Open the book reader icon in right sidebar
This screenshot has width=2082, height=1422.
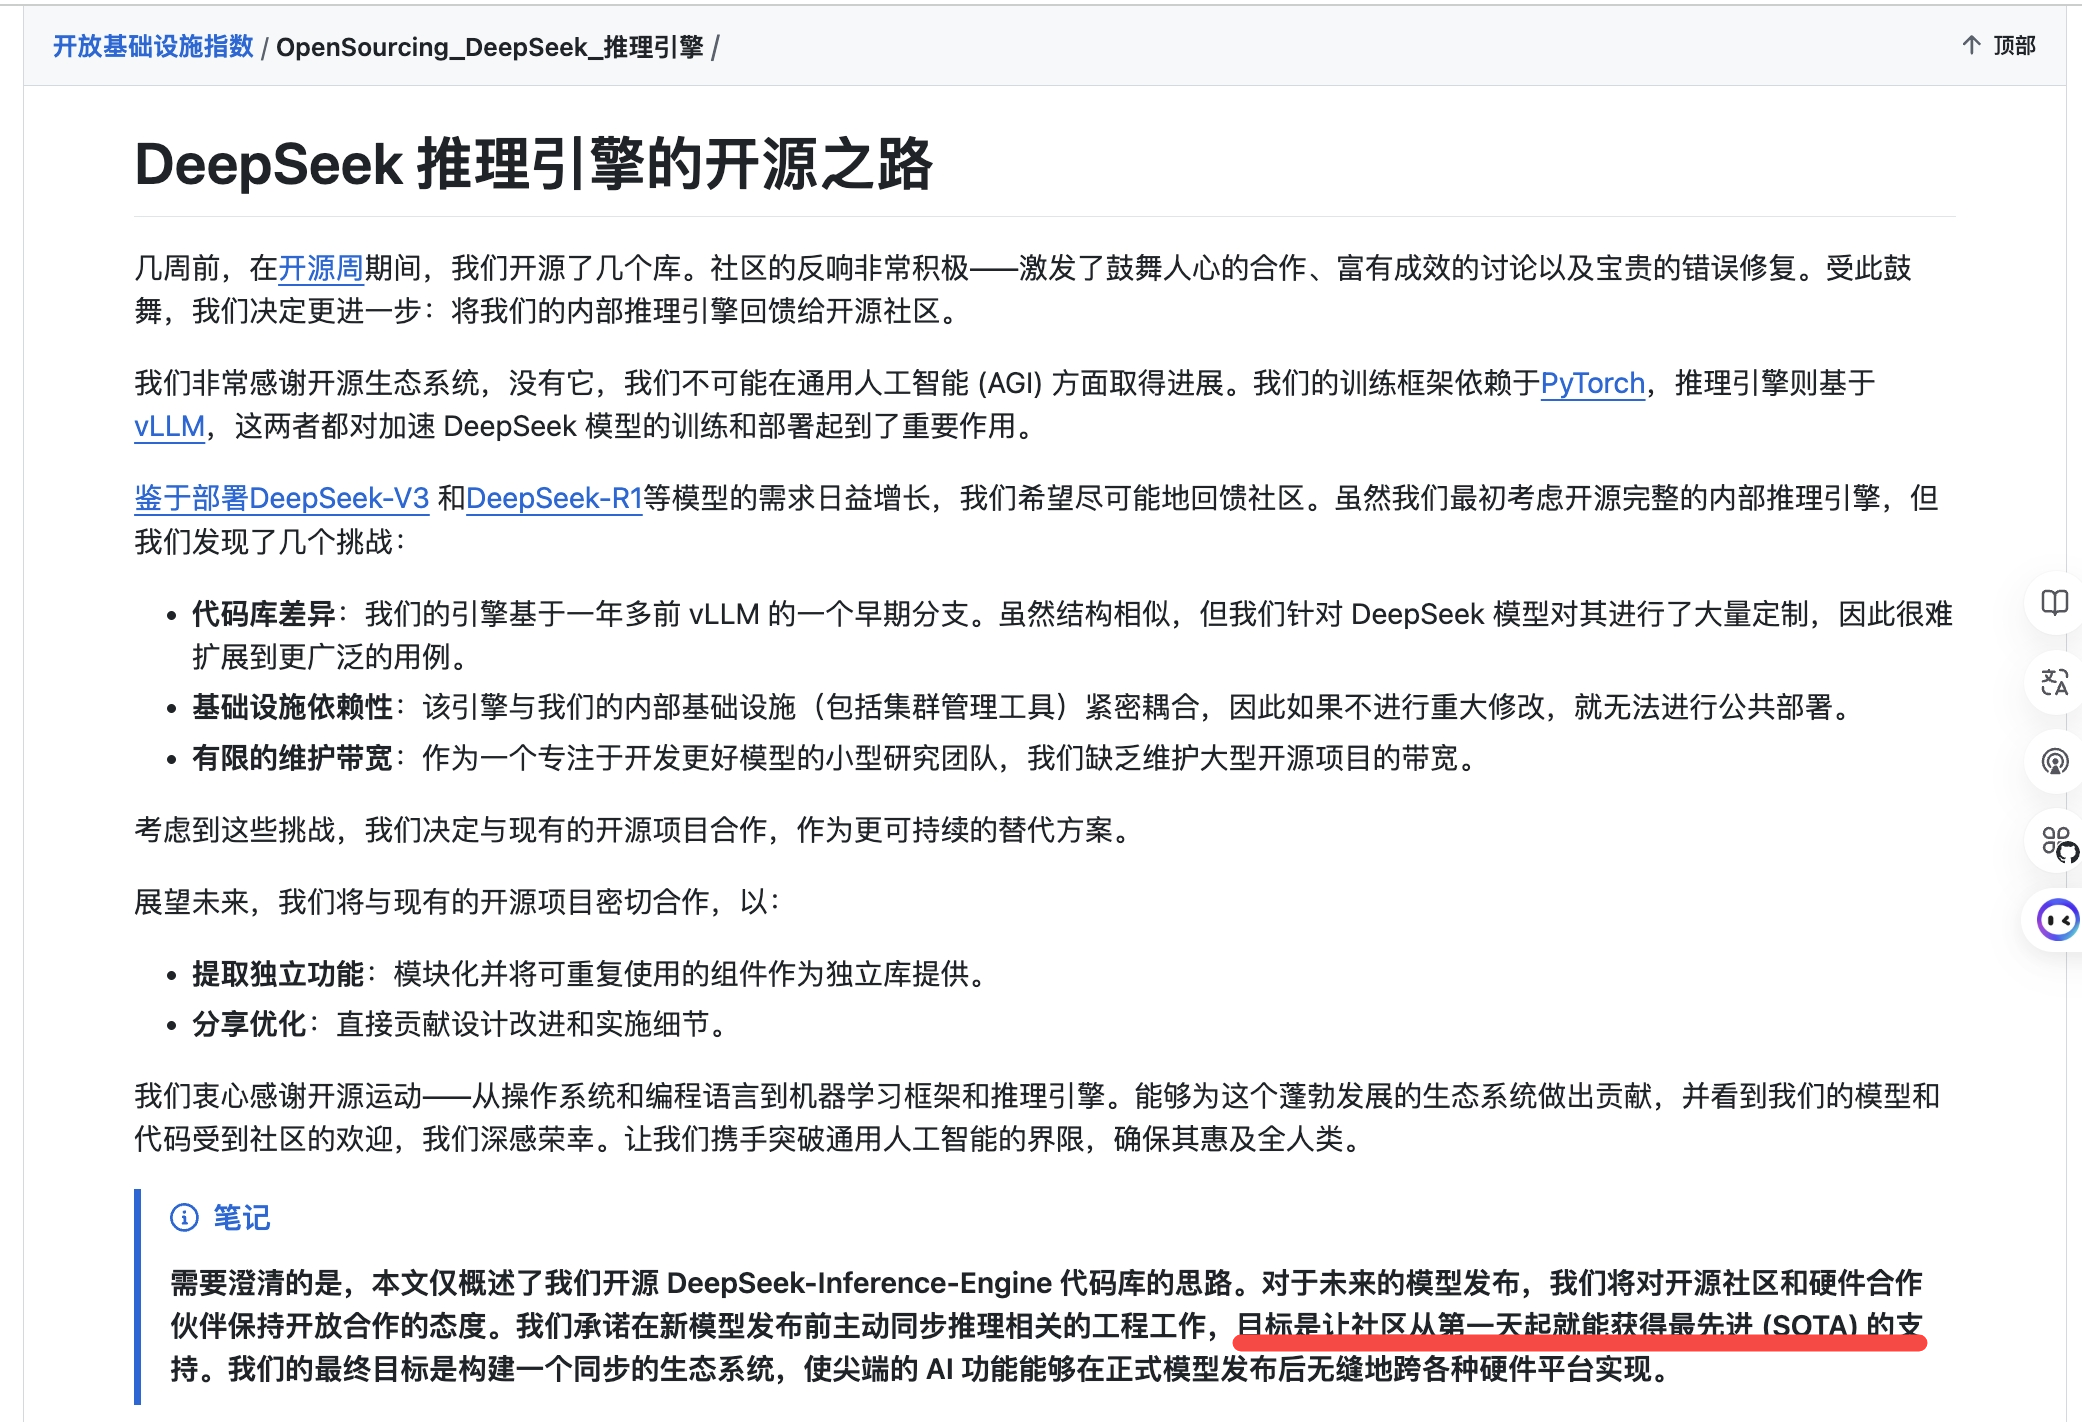pyautogui.click(x=2054, y=603)
